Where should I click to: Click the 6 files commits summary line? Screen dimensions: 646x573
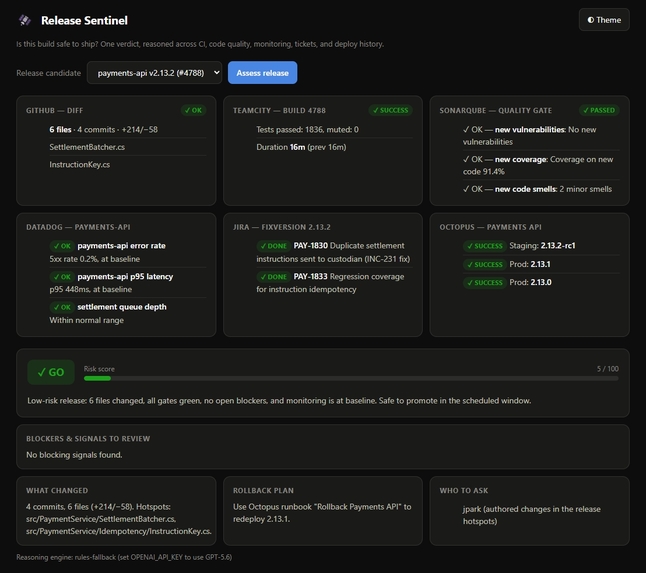[103, 130]
